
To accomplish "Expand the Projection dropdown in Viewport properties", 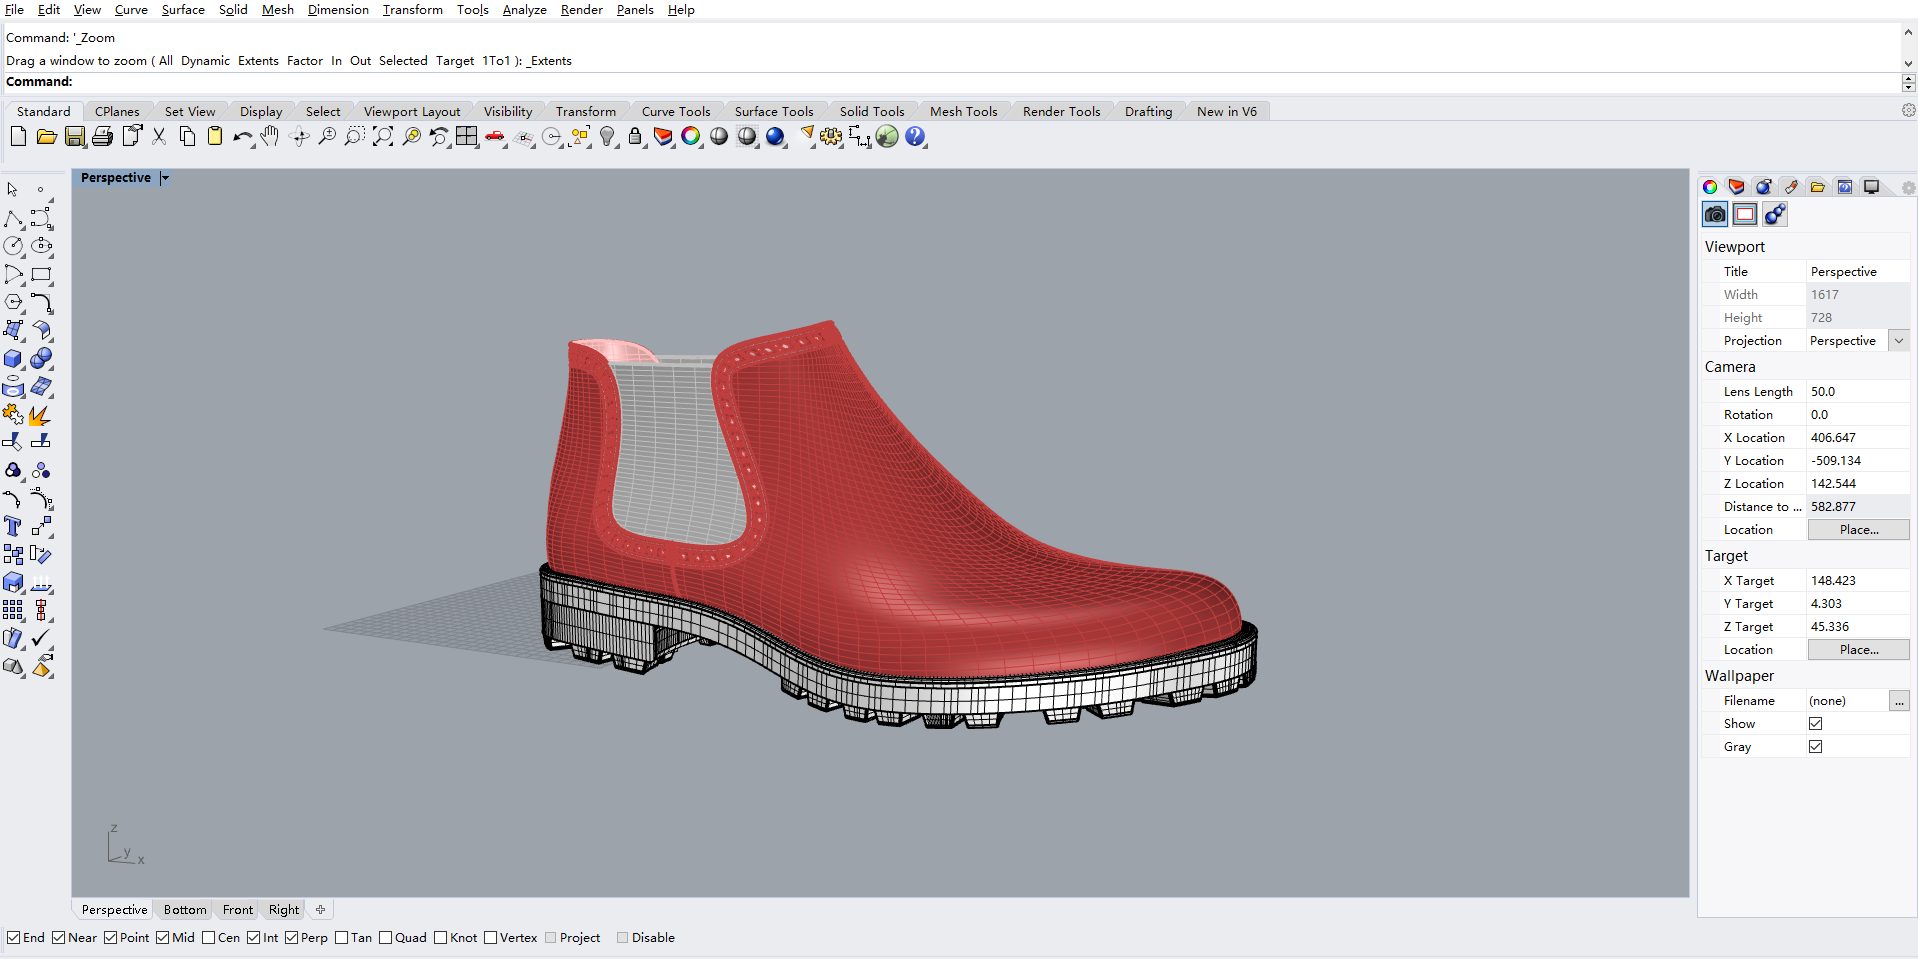I will point(1898,340).
